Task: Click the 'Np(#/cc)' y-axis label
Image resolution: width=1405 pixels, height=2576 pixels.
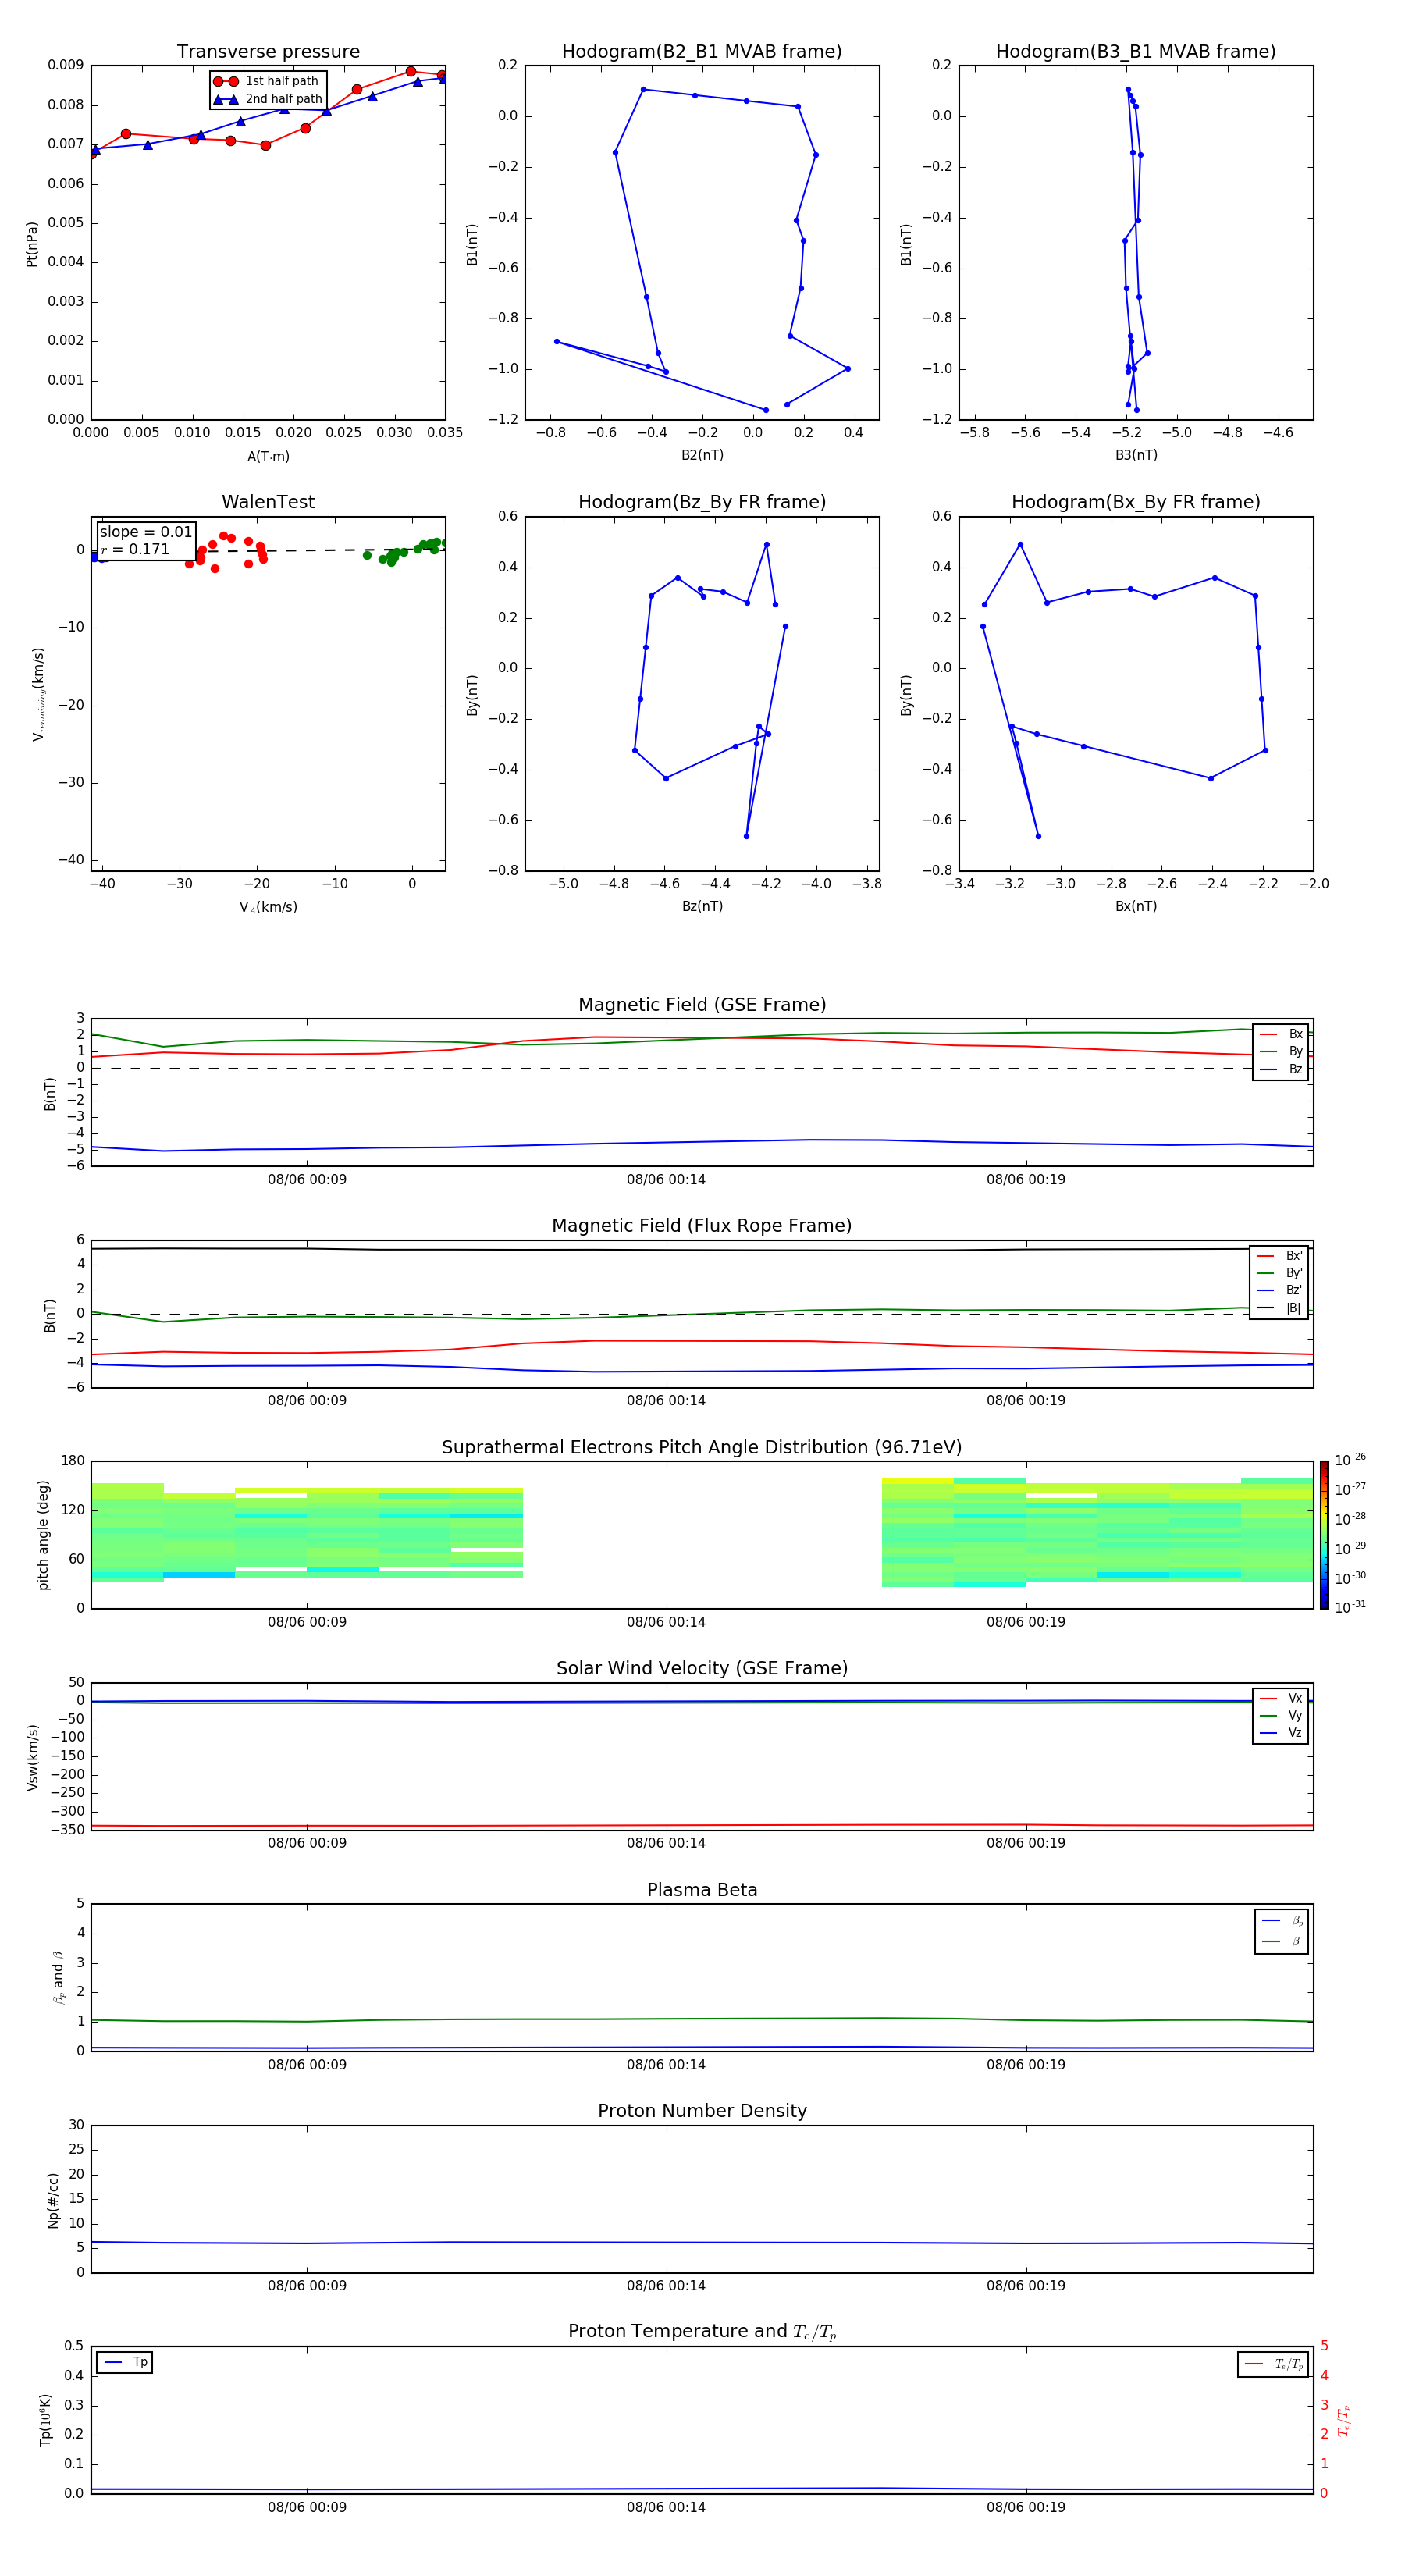Action: 53,2200
